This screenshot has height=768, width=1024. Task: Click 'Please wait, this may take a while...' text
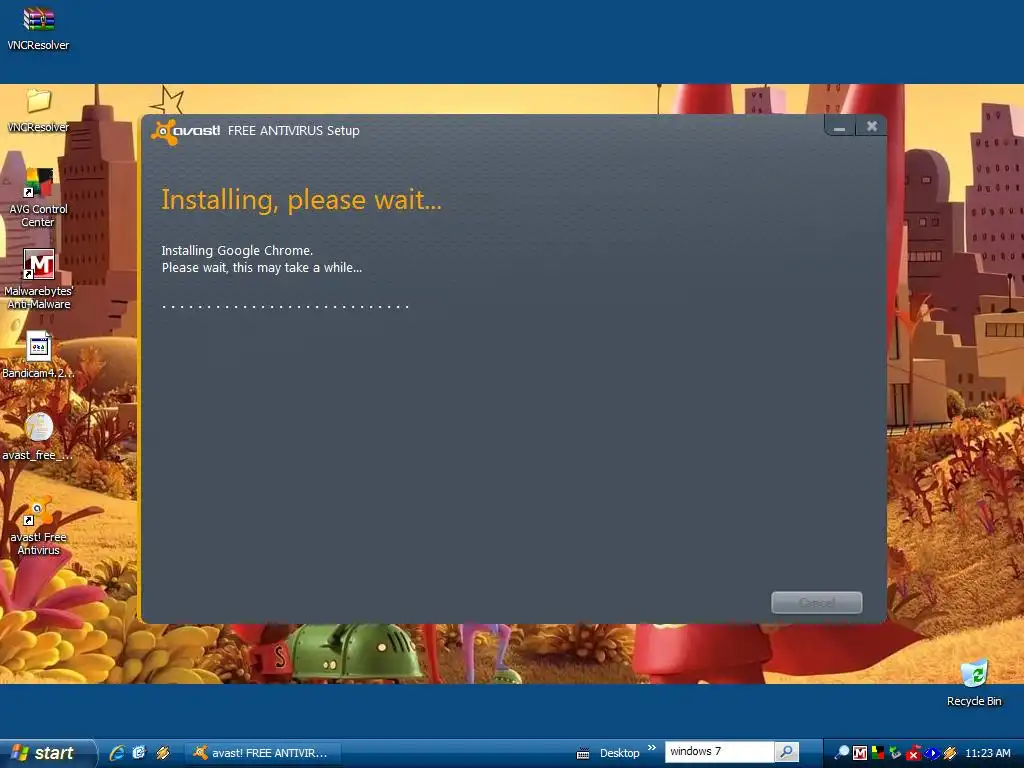pyautogui.click(x=261, y=268)
